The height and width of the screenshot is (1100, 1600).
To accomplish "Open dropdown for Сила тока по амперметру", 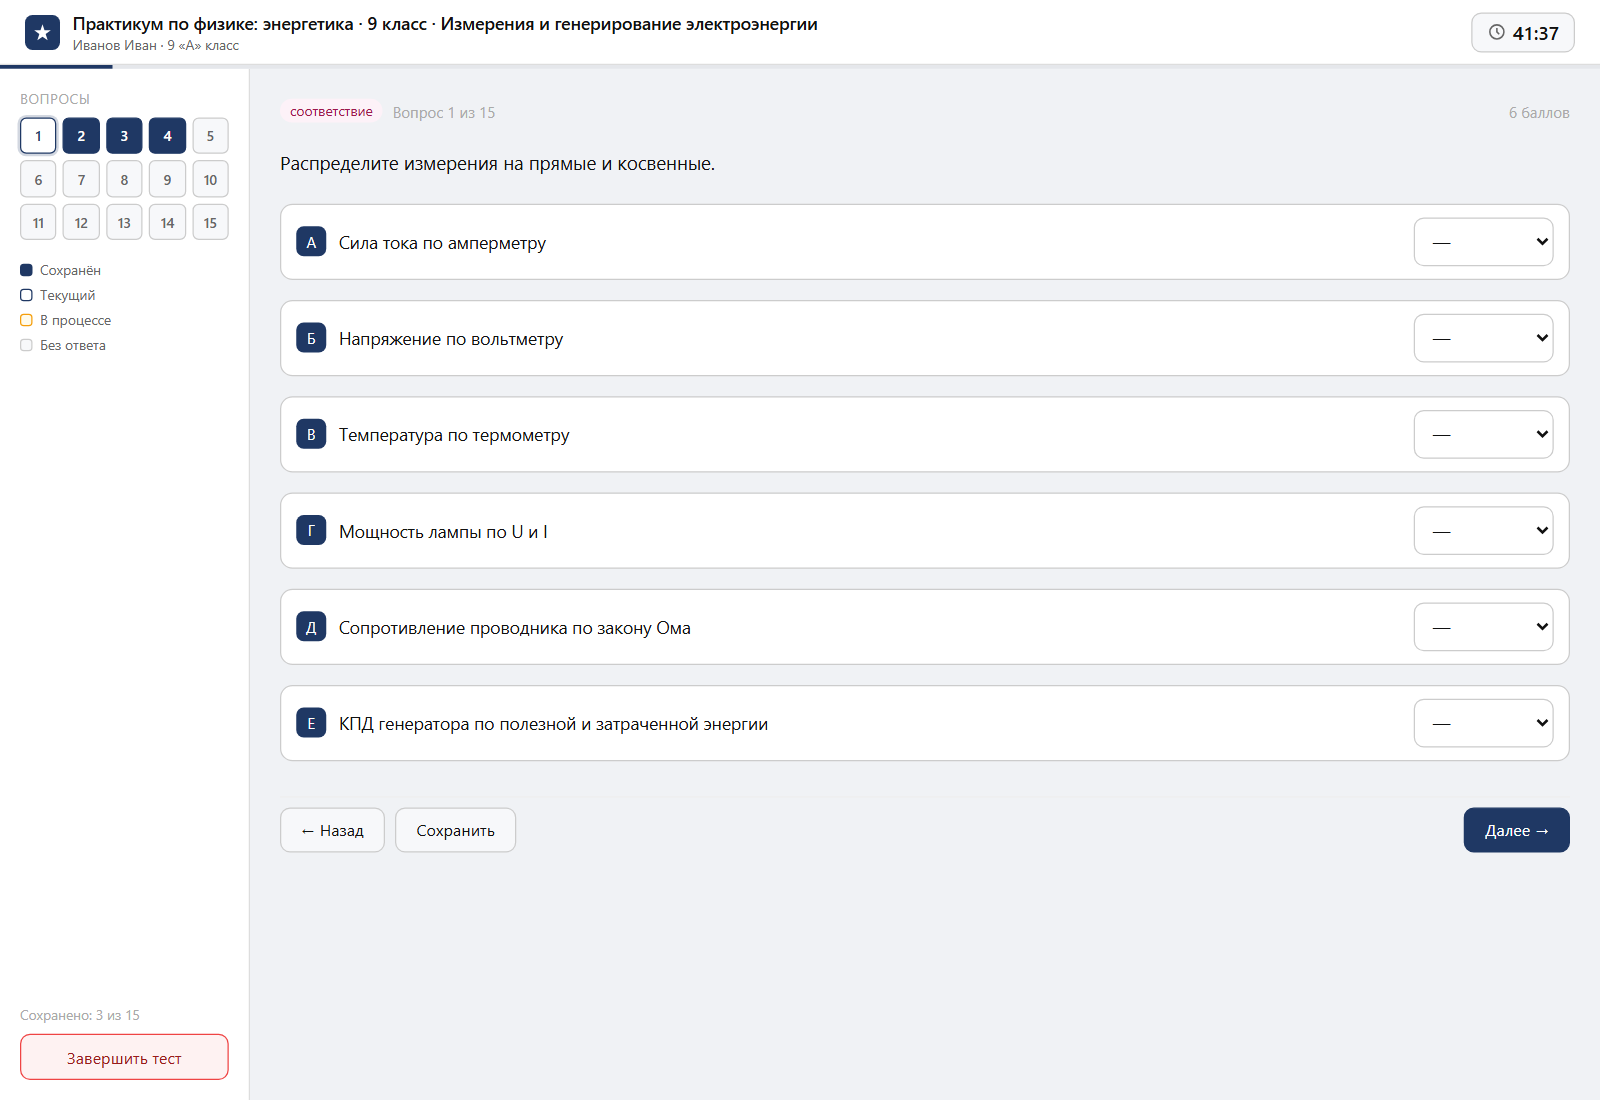I will pos(1483,242).
